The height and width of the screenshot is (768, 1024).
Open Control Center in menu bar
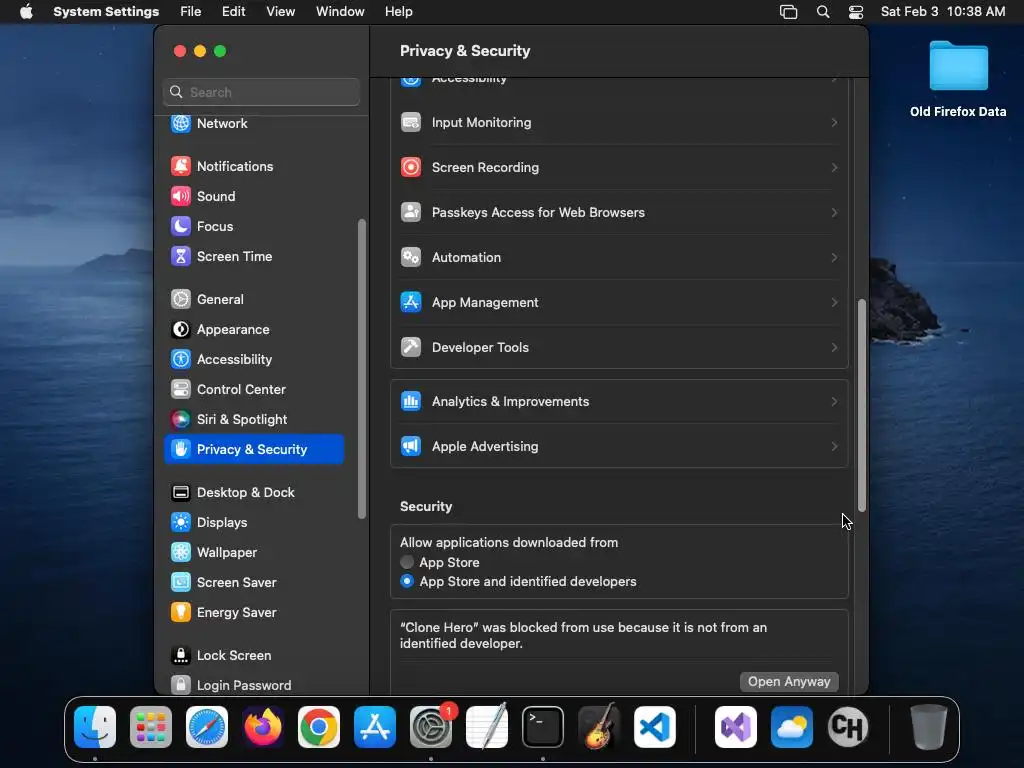(856, 12)
